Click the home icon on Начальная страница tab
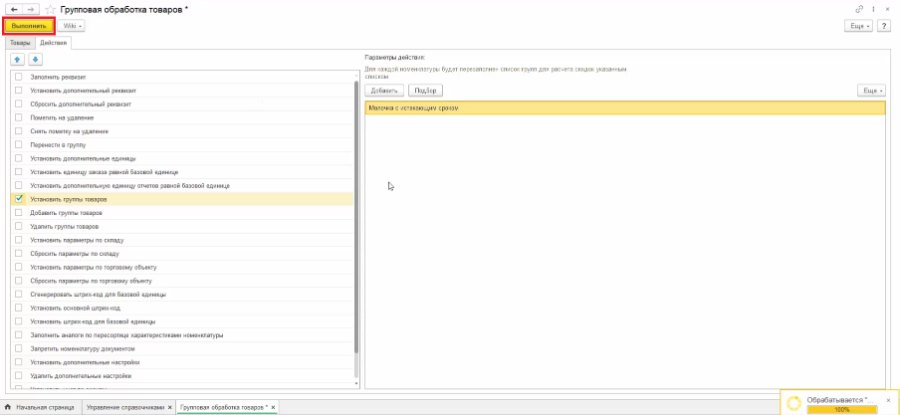 click(x=8, y=407)
